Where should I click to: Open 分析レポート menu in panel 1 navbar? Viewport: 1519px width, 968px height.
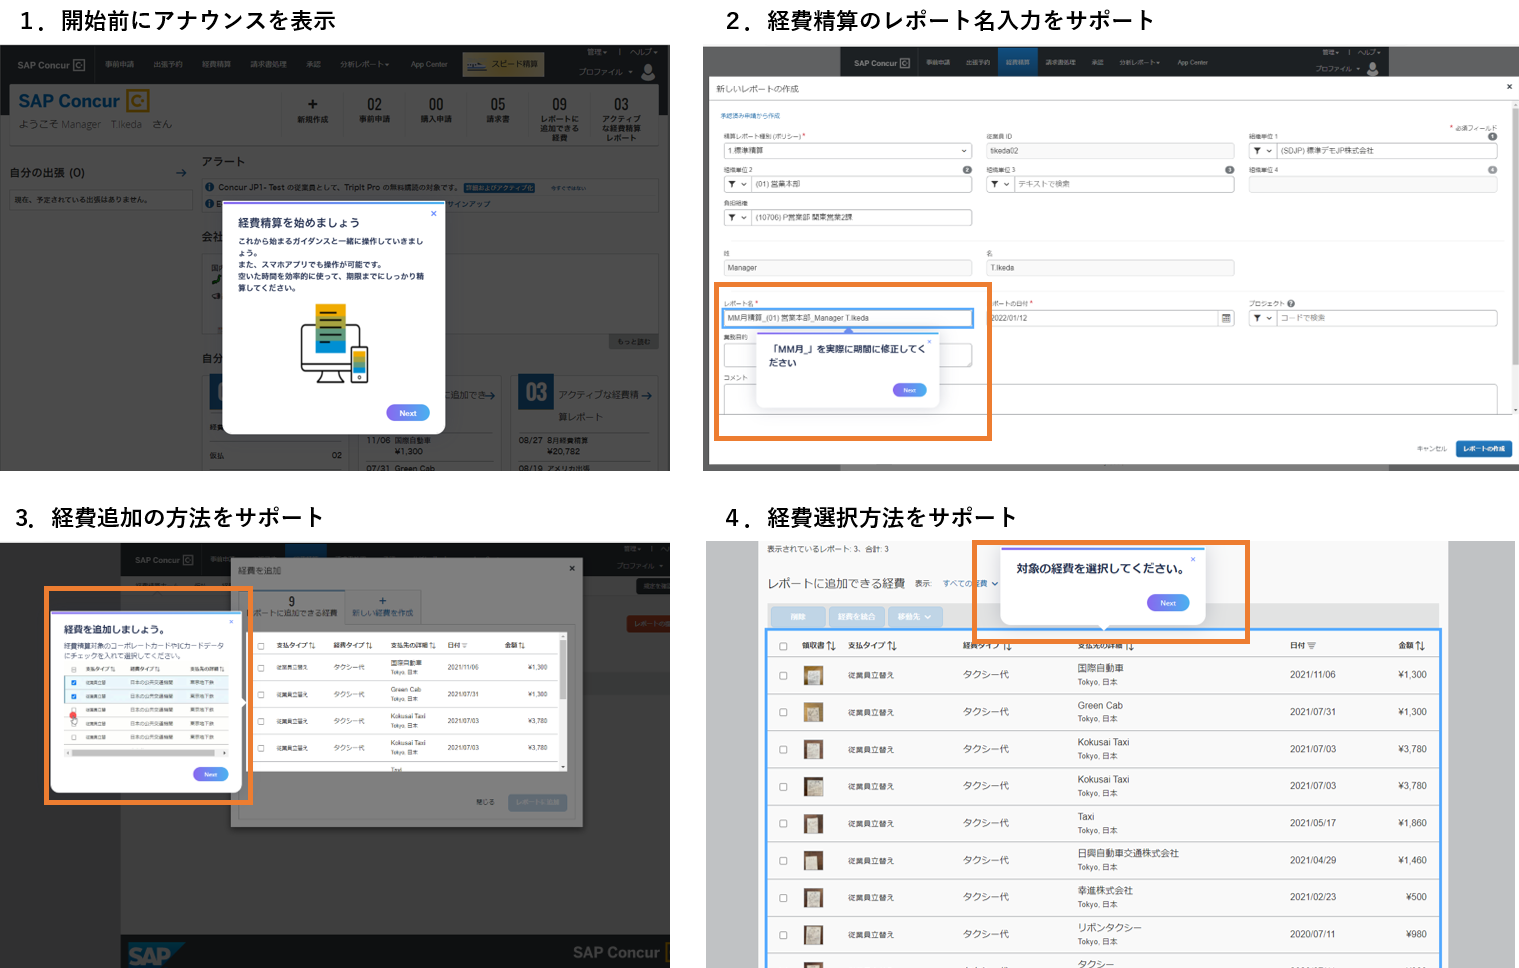point(364,65)
